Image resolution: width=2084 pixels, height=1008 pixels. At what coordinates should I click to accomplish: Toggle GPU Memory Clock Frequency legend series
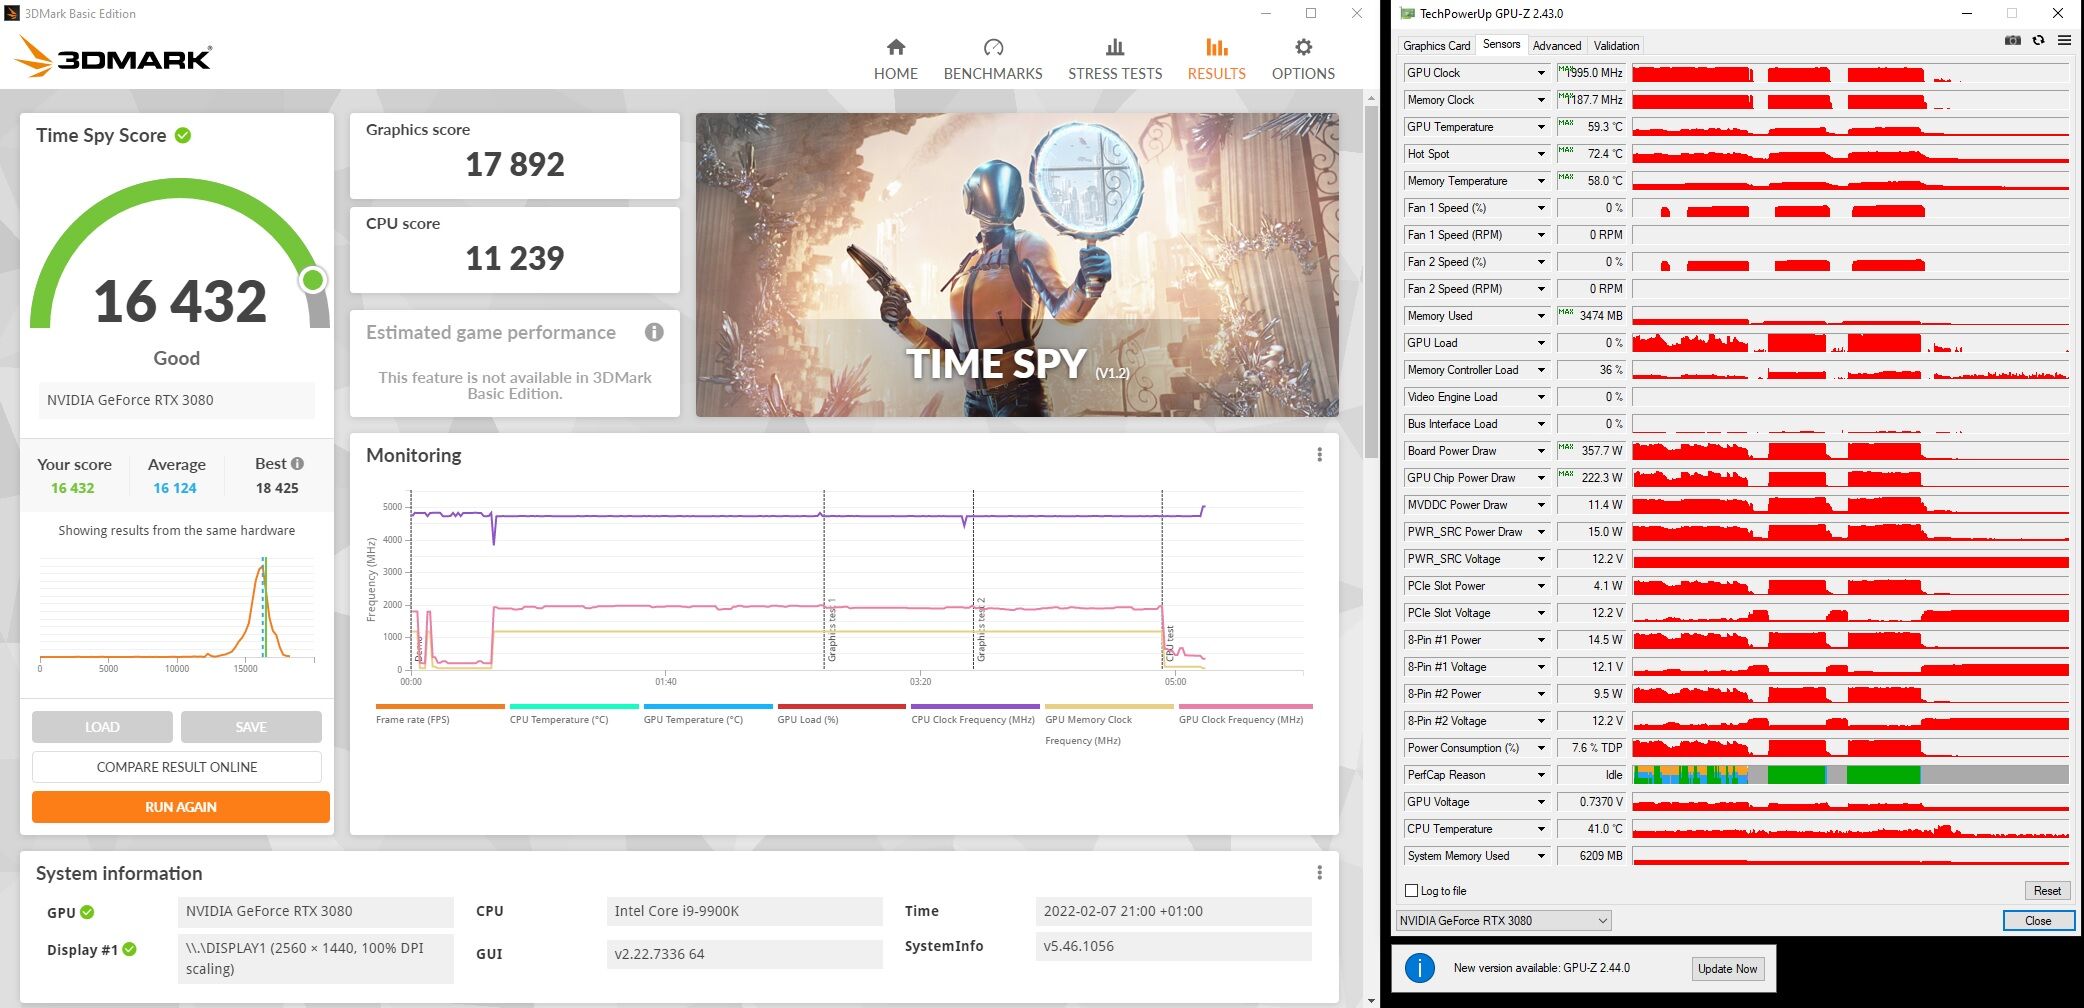pyautogui.click(x=1108, y=725)
